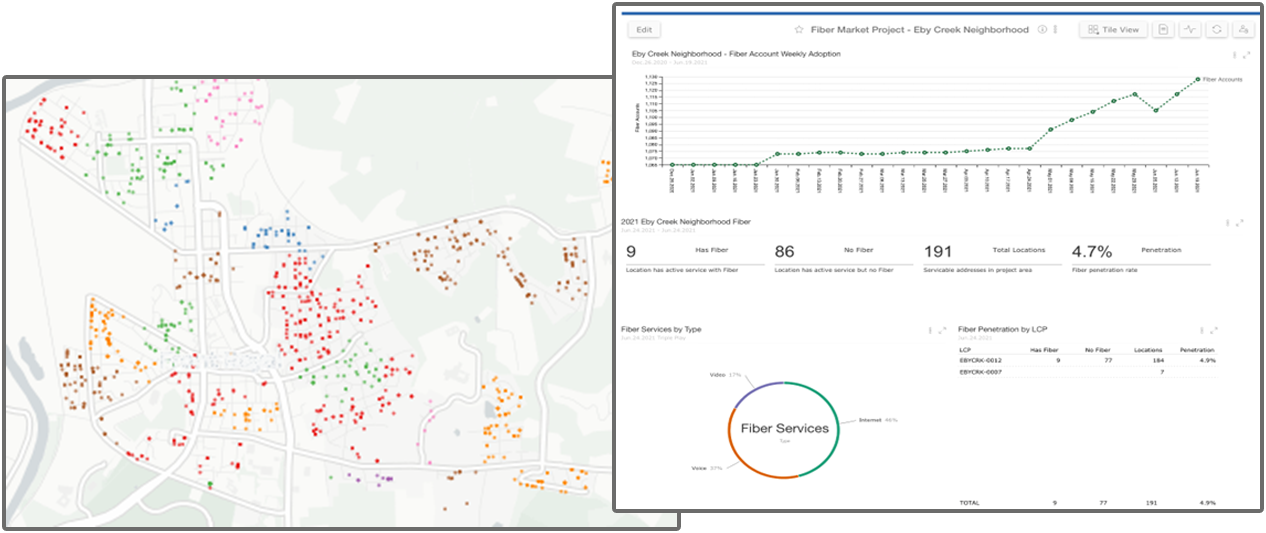Click the Penetration column header in the table
This screenshot has height=533, width=1266.
tap(1197, 350)
